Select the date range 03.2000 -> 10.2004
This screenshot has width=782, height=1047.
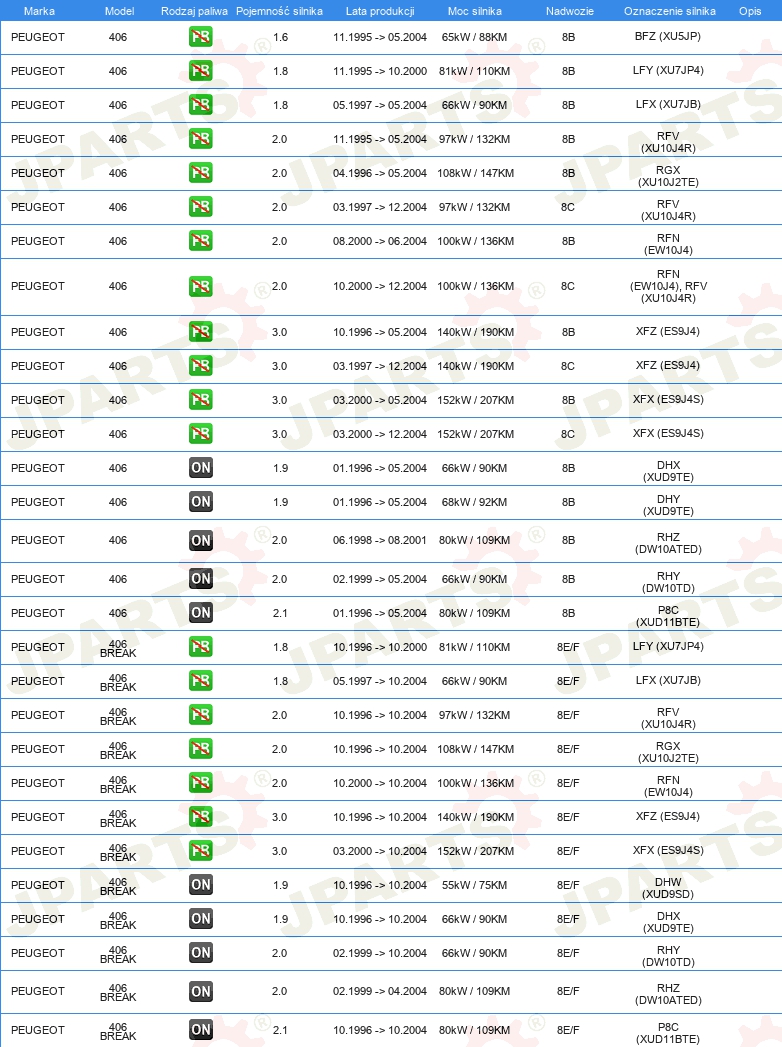380,851
